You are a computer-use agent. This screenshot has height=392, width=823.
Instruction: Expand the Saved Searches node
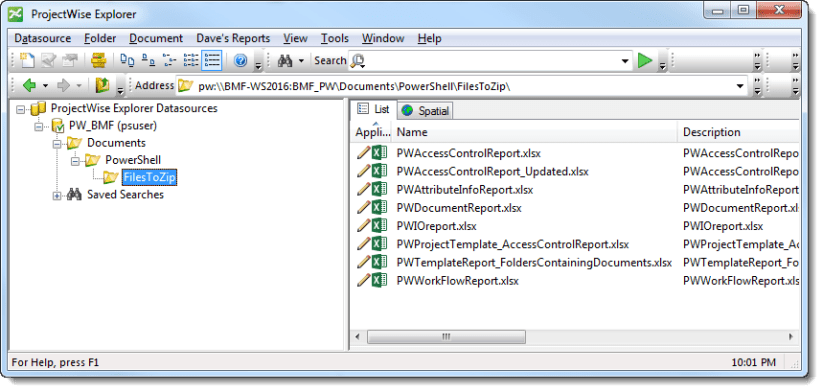(57, 195)
